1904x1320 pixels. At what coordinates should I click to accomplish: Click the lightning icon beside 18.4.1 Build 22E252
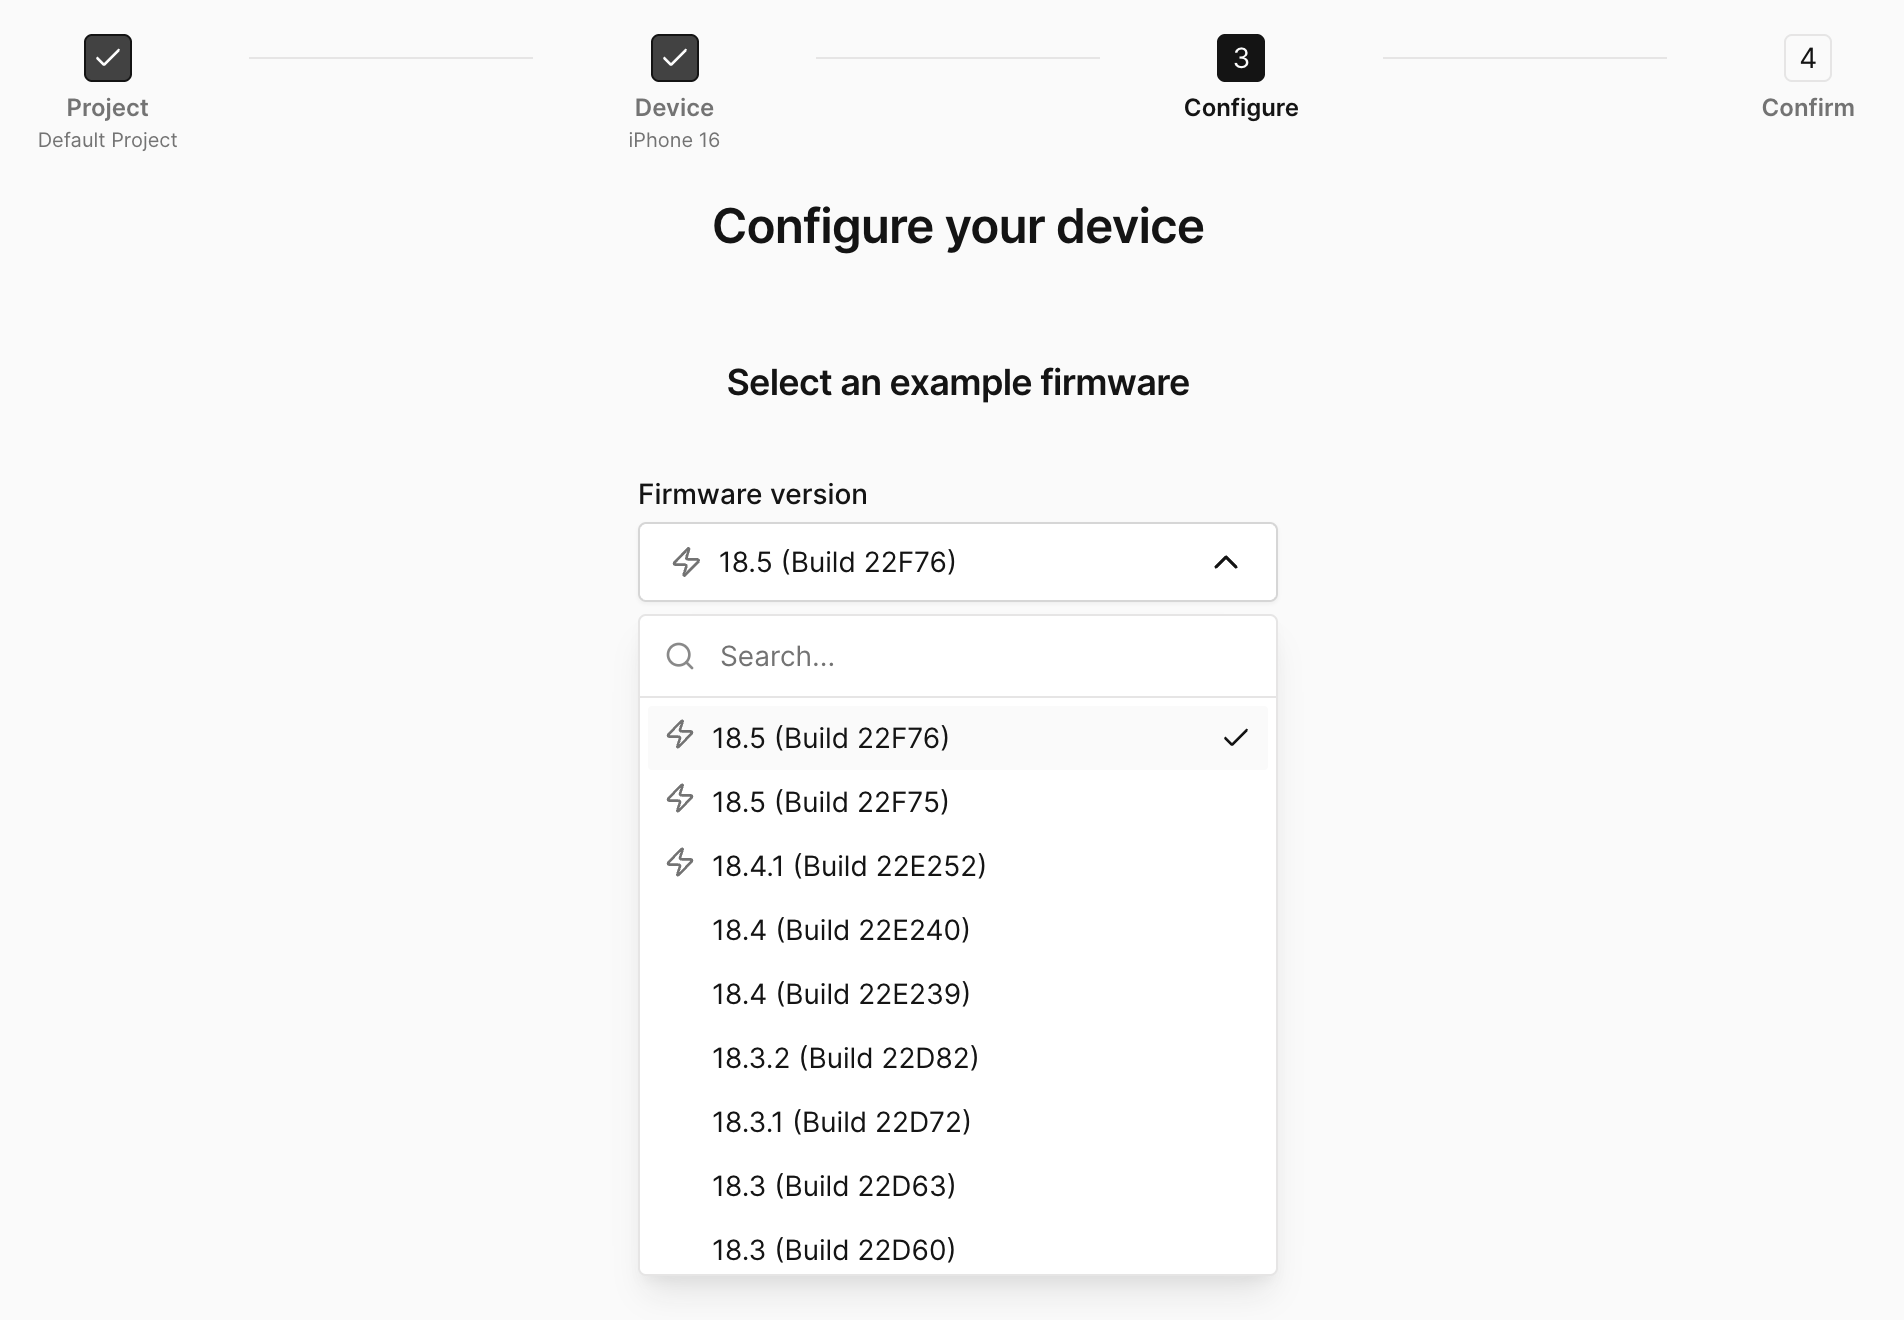click(680, 862)
